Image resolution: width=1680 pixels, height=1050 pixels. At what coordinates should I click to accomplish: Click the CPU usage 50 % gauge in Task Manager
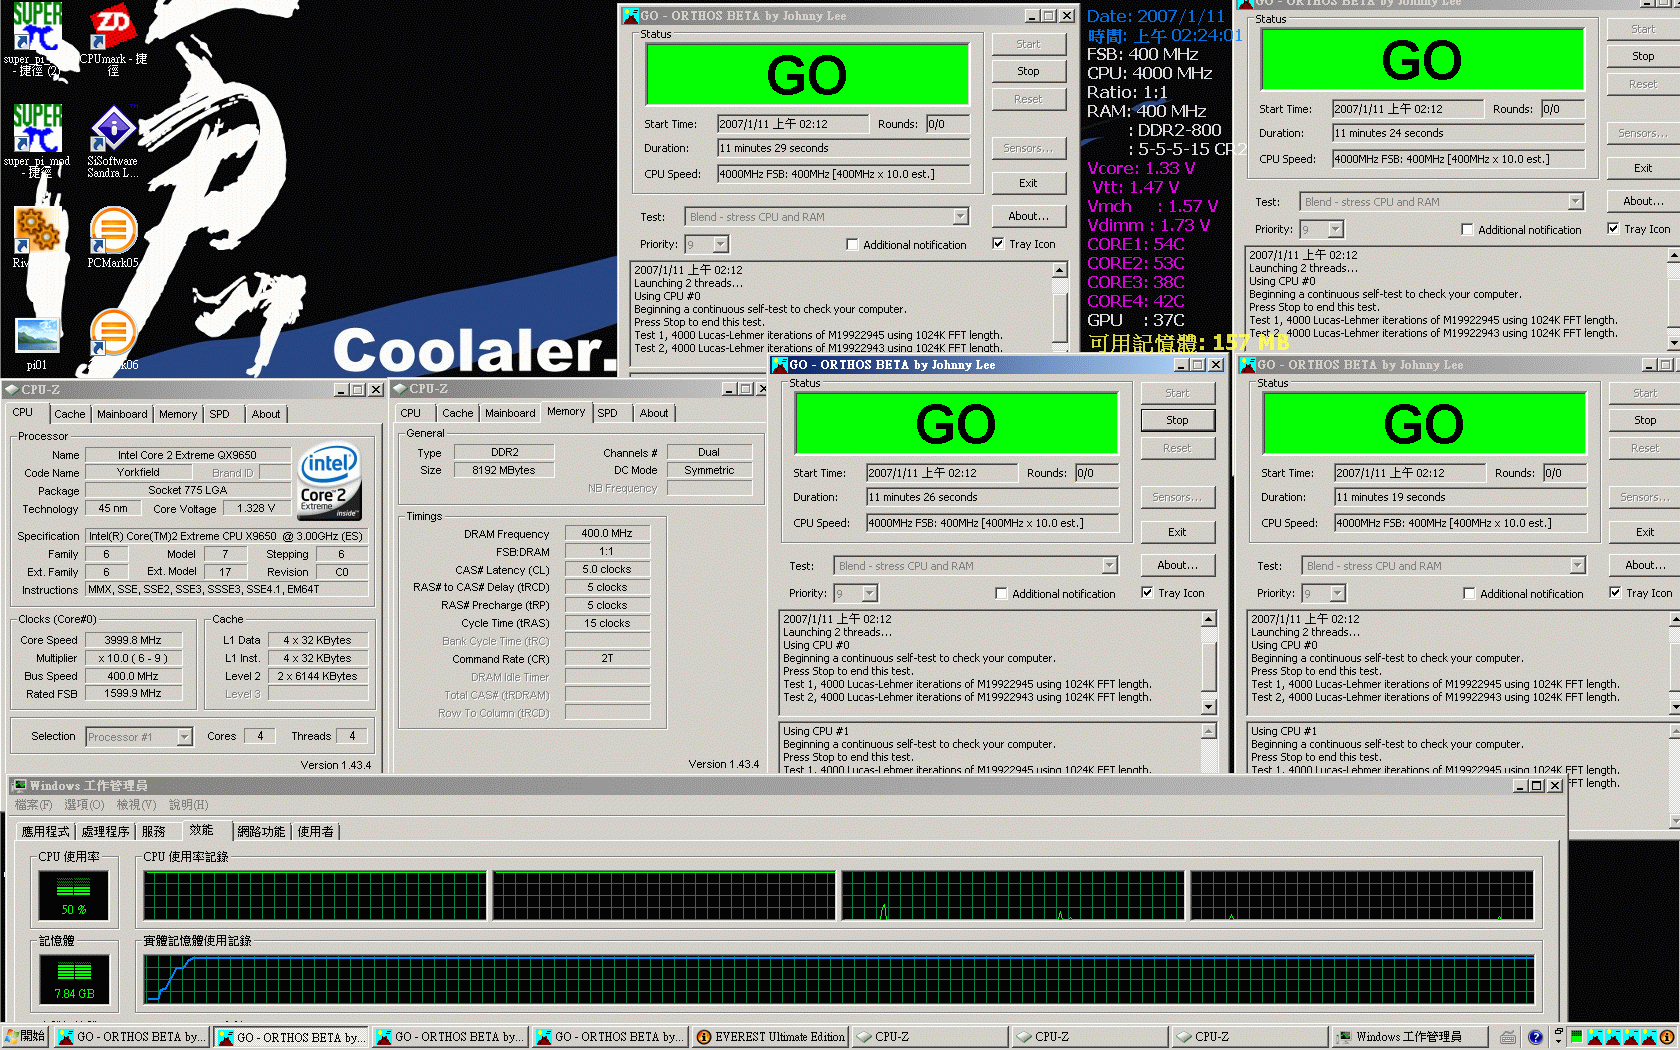tap(74, 895)
